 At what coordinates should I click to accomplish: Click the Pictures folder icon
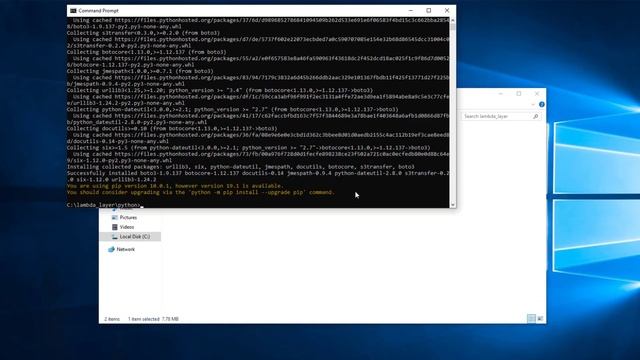(115, 218)
